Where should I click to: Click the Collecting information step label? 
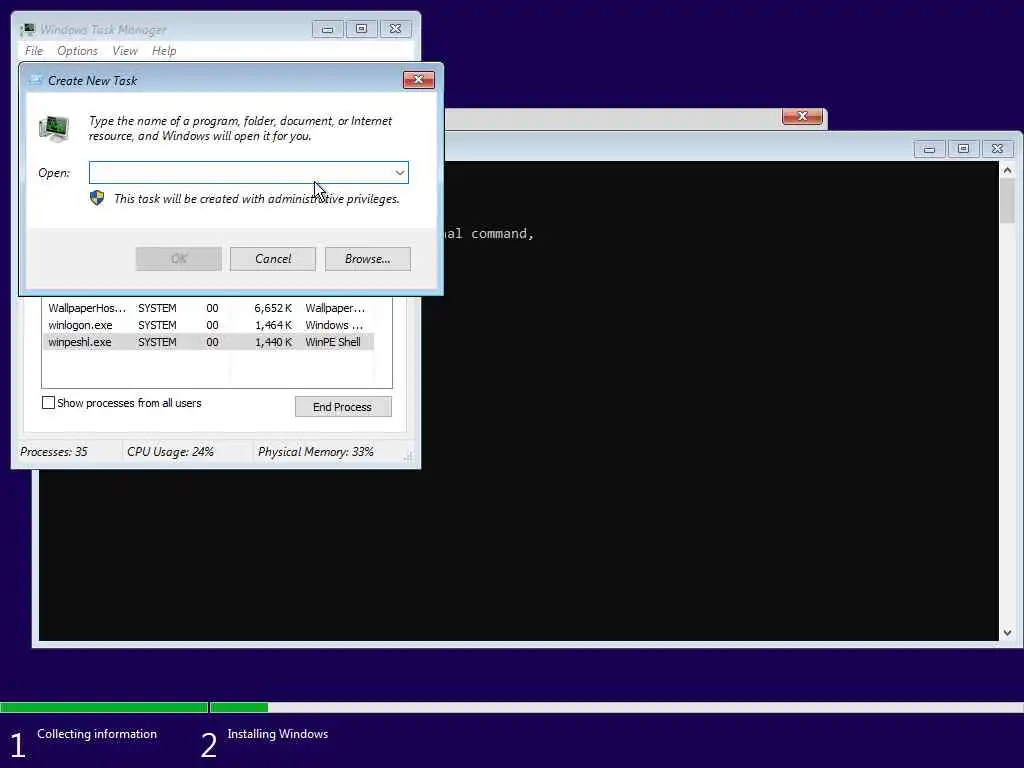pos(97,734)
